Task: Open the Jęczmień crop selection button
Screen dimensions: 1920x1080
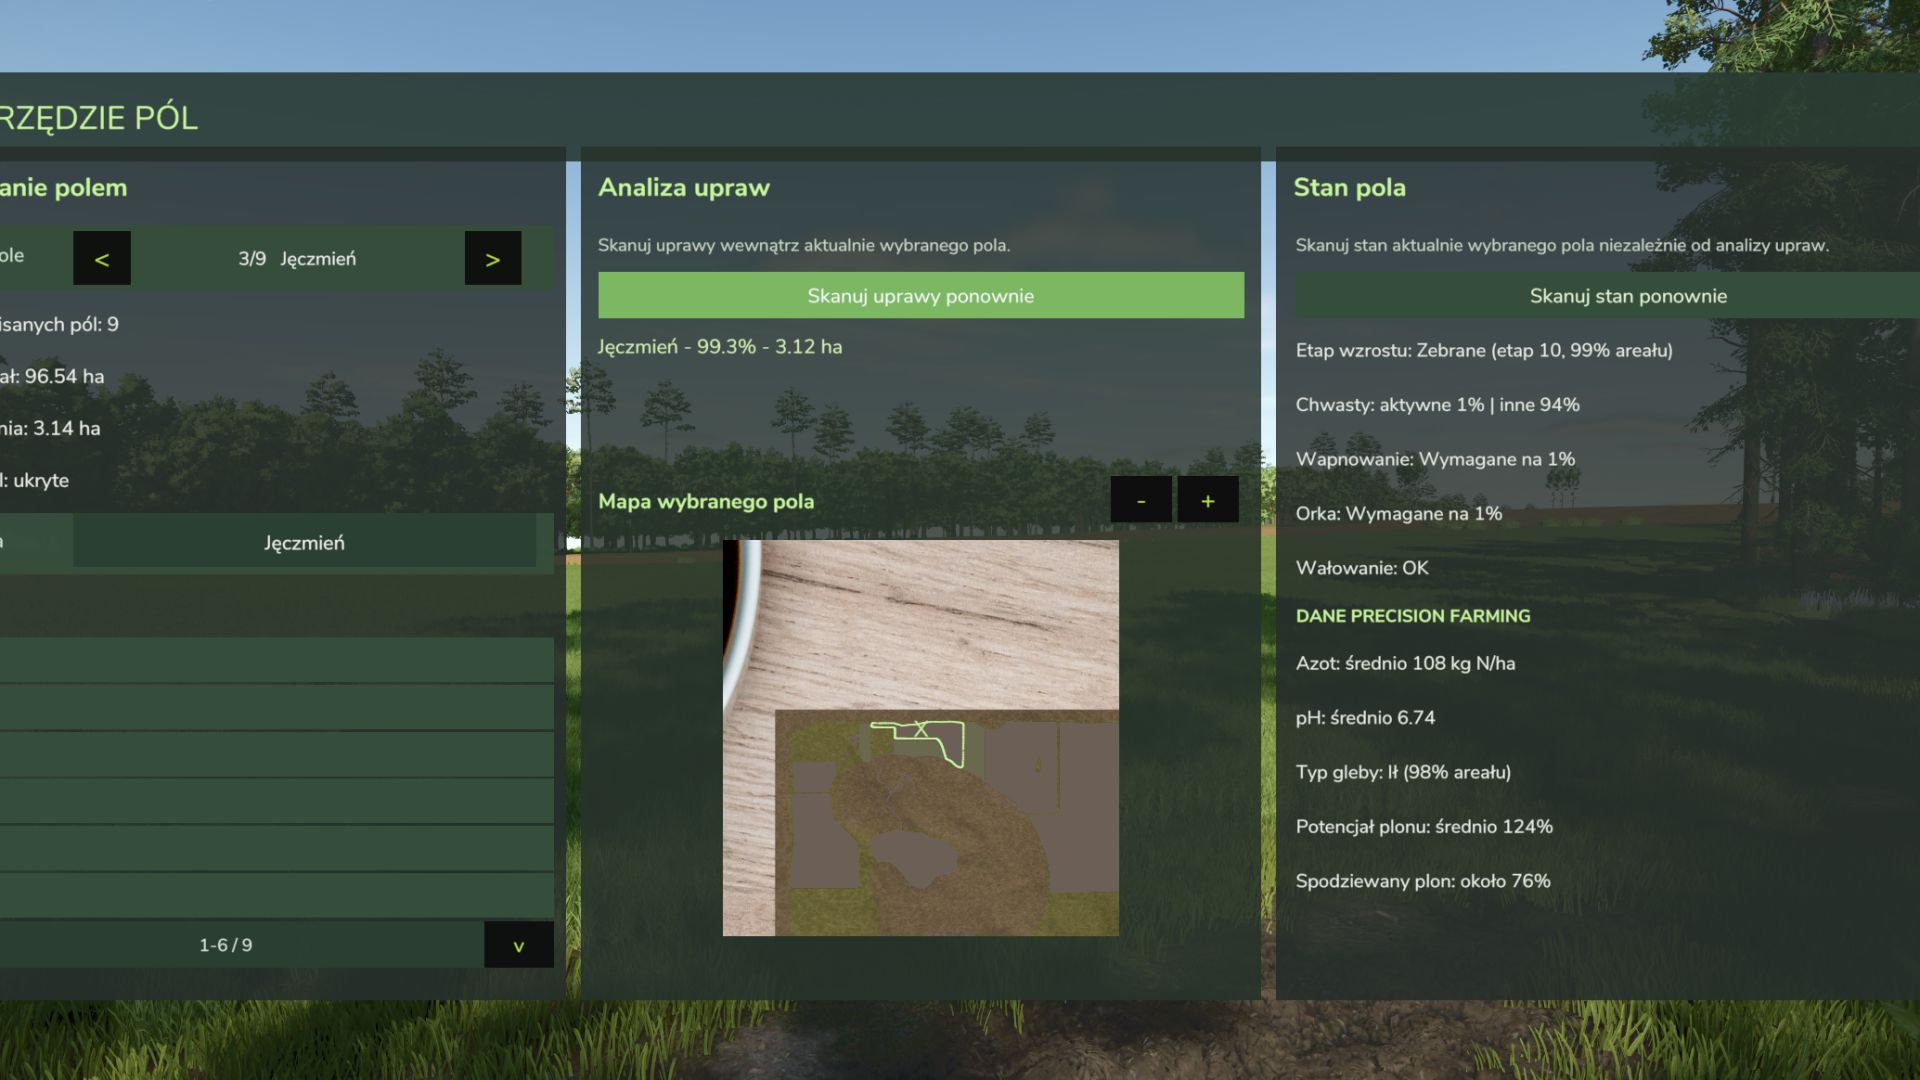Action: pyautogui.click(x=304, y=542)
